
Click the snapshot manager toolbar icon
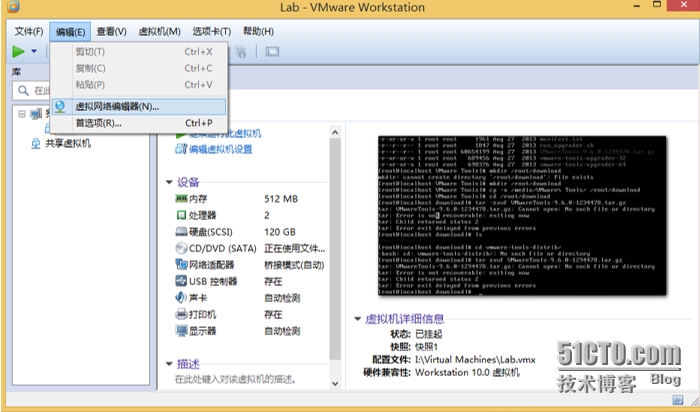[241, 52]
